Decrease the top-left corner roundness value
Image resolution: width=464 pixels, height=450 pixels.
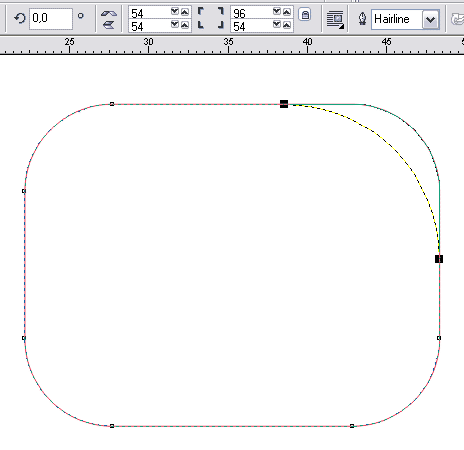click(x=175, y=12)
